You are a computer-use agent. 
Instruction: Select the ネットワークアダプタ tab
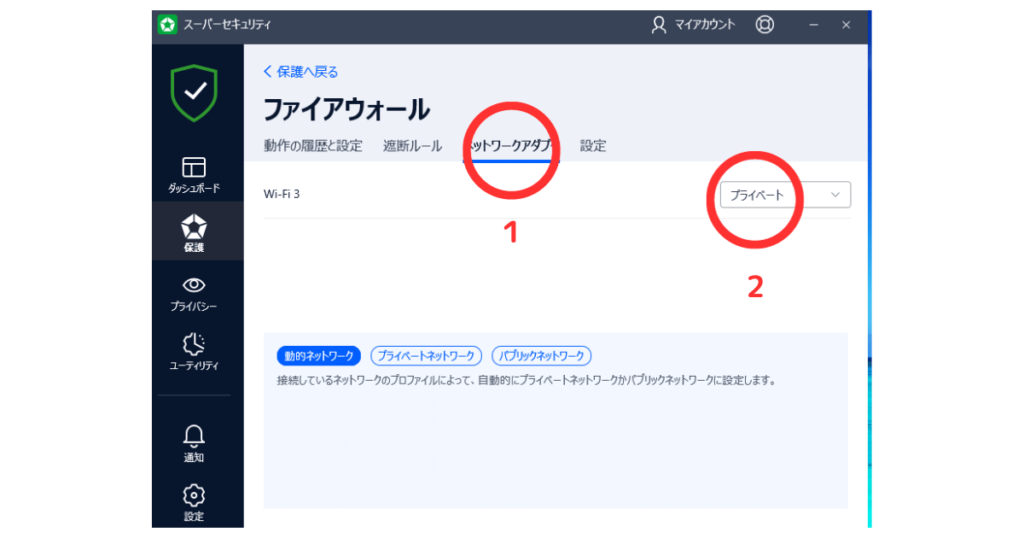pyautogui.click(x=511, y=146)
